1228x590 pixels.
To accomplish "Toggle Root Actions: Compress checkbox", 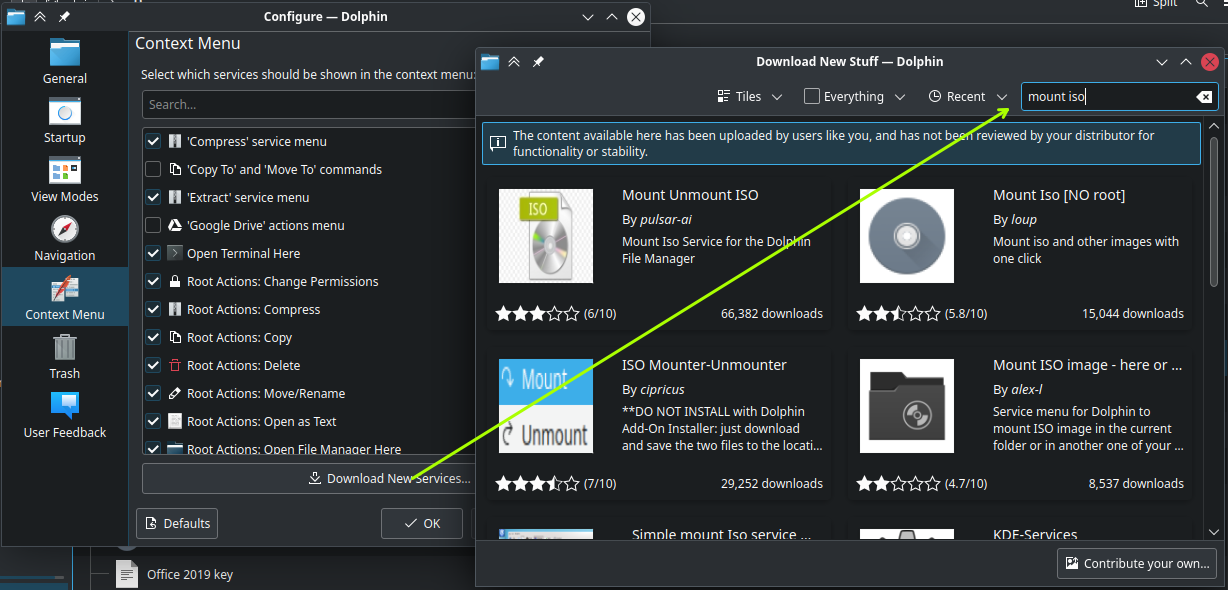I will [153, 310].
